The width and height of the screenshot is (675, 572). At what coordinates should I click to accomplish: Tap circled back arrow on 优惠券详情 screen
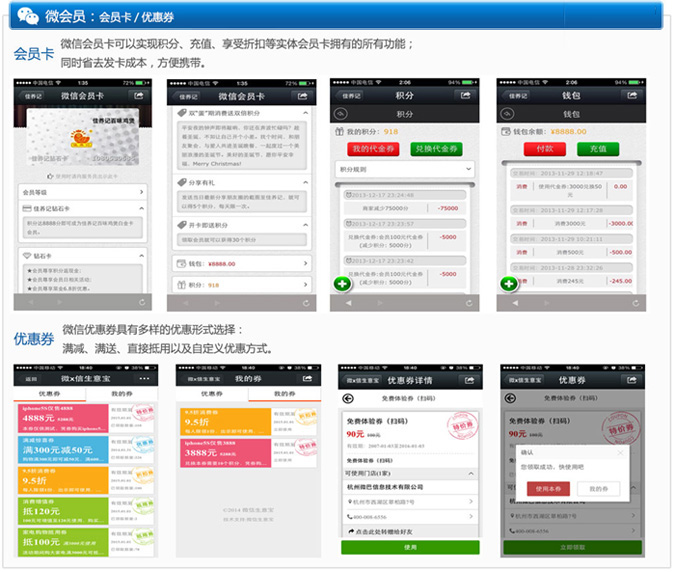[x=348, y=399]
